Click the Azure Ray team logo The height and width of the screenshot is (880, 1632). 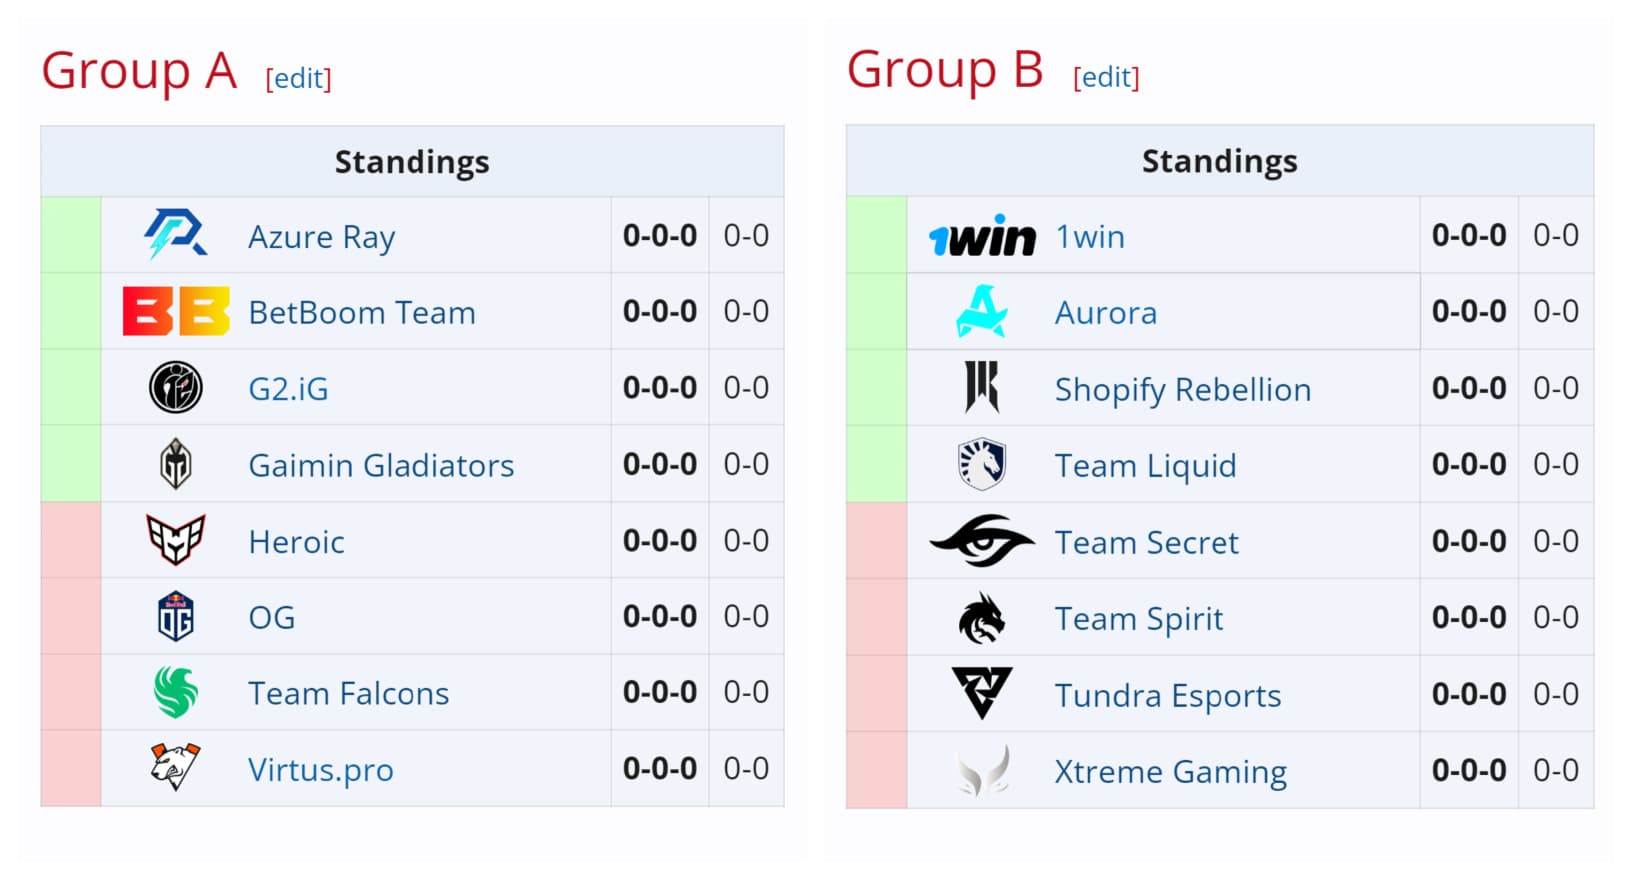click(174, 234)
